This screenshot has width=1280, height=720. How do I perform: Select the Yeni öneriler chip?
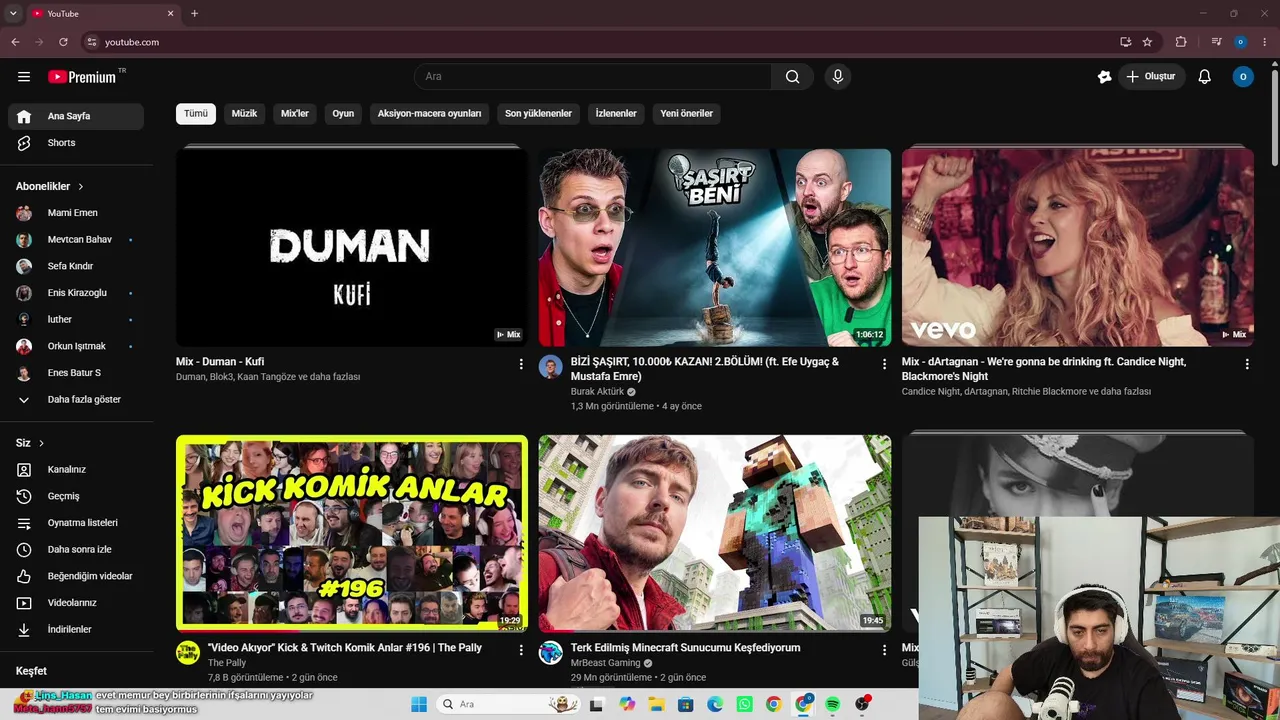point(687,114)
